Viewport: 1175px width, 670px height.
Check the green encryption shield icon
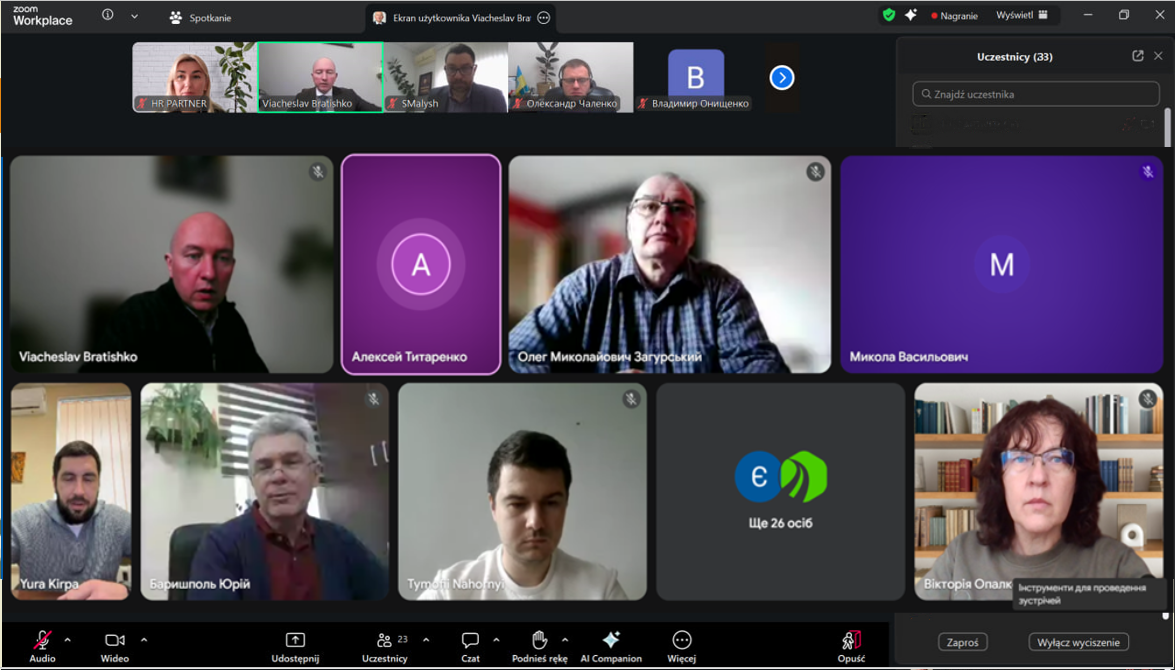point(889,15)
